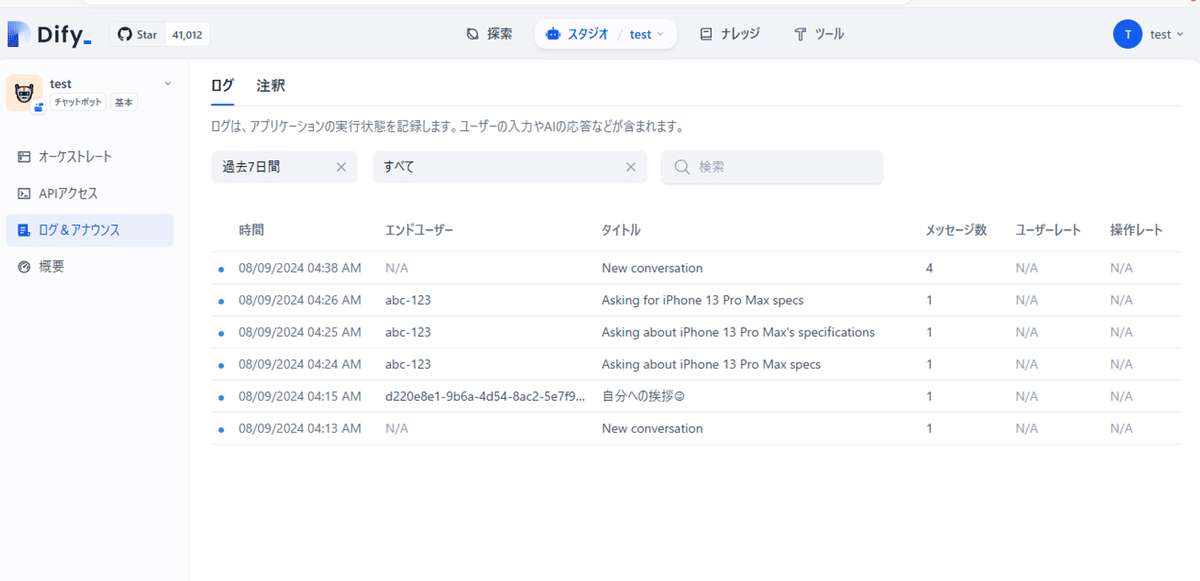Click the test user avatar circle
The height and width of the screenshot is (581, 1200).
1127,33
